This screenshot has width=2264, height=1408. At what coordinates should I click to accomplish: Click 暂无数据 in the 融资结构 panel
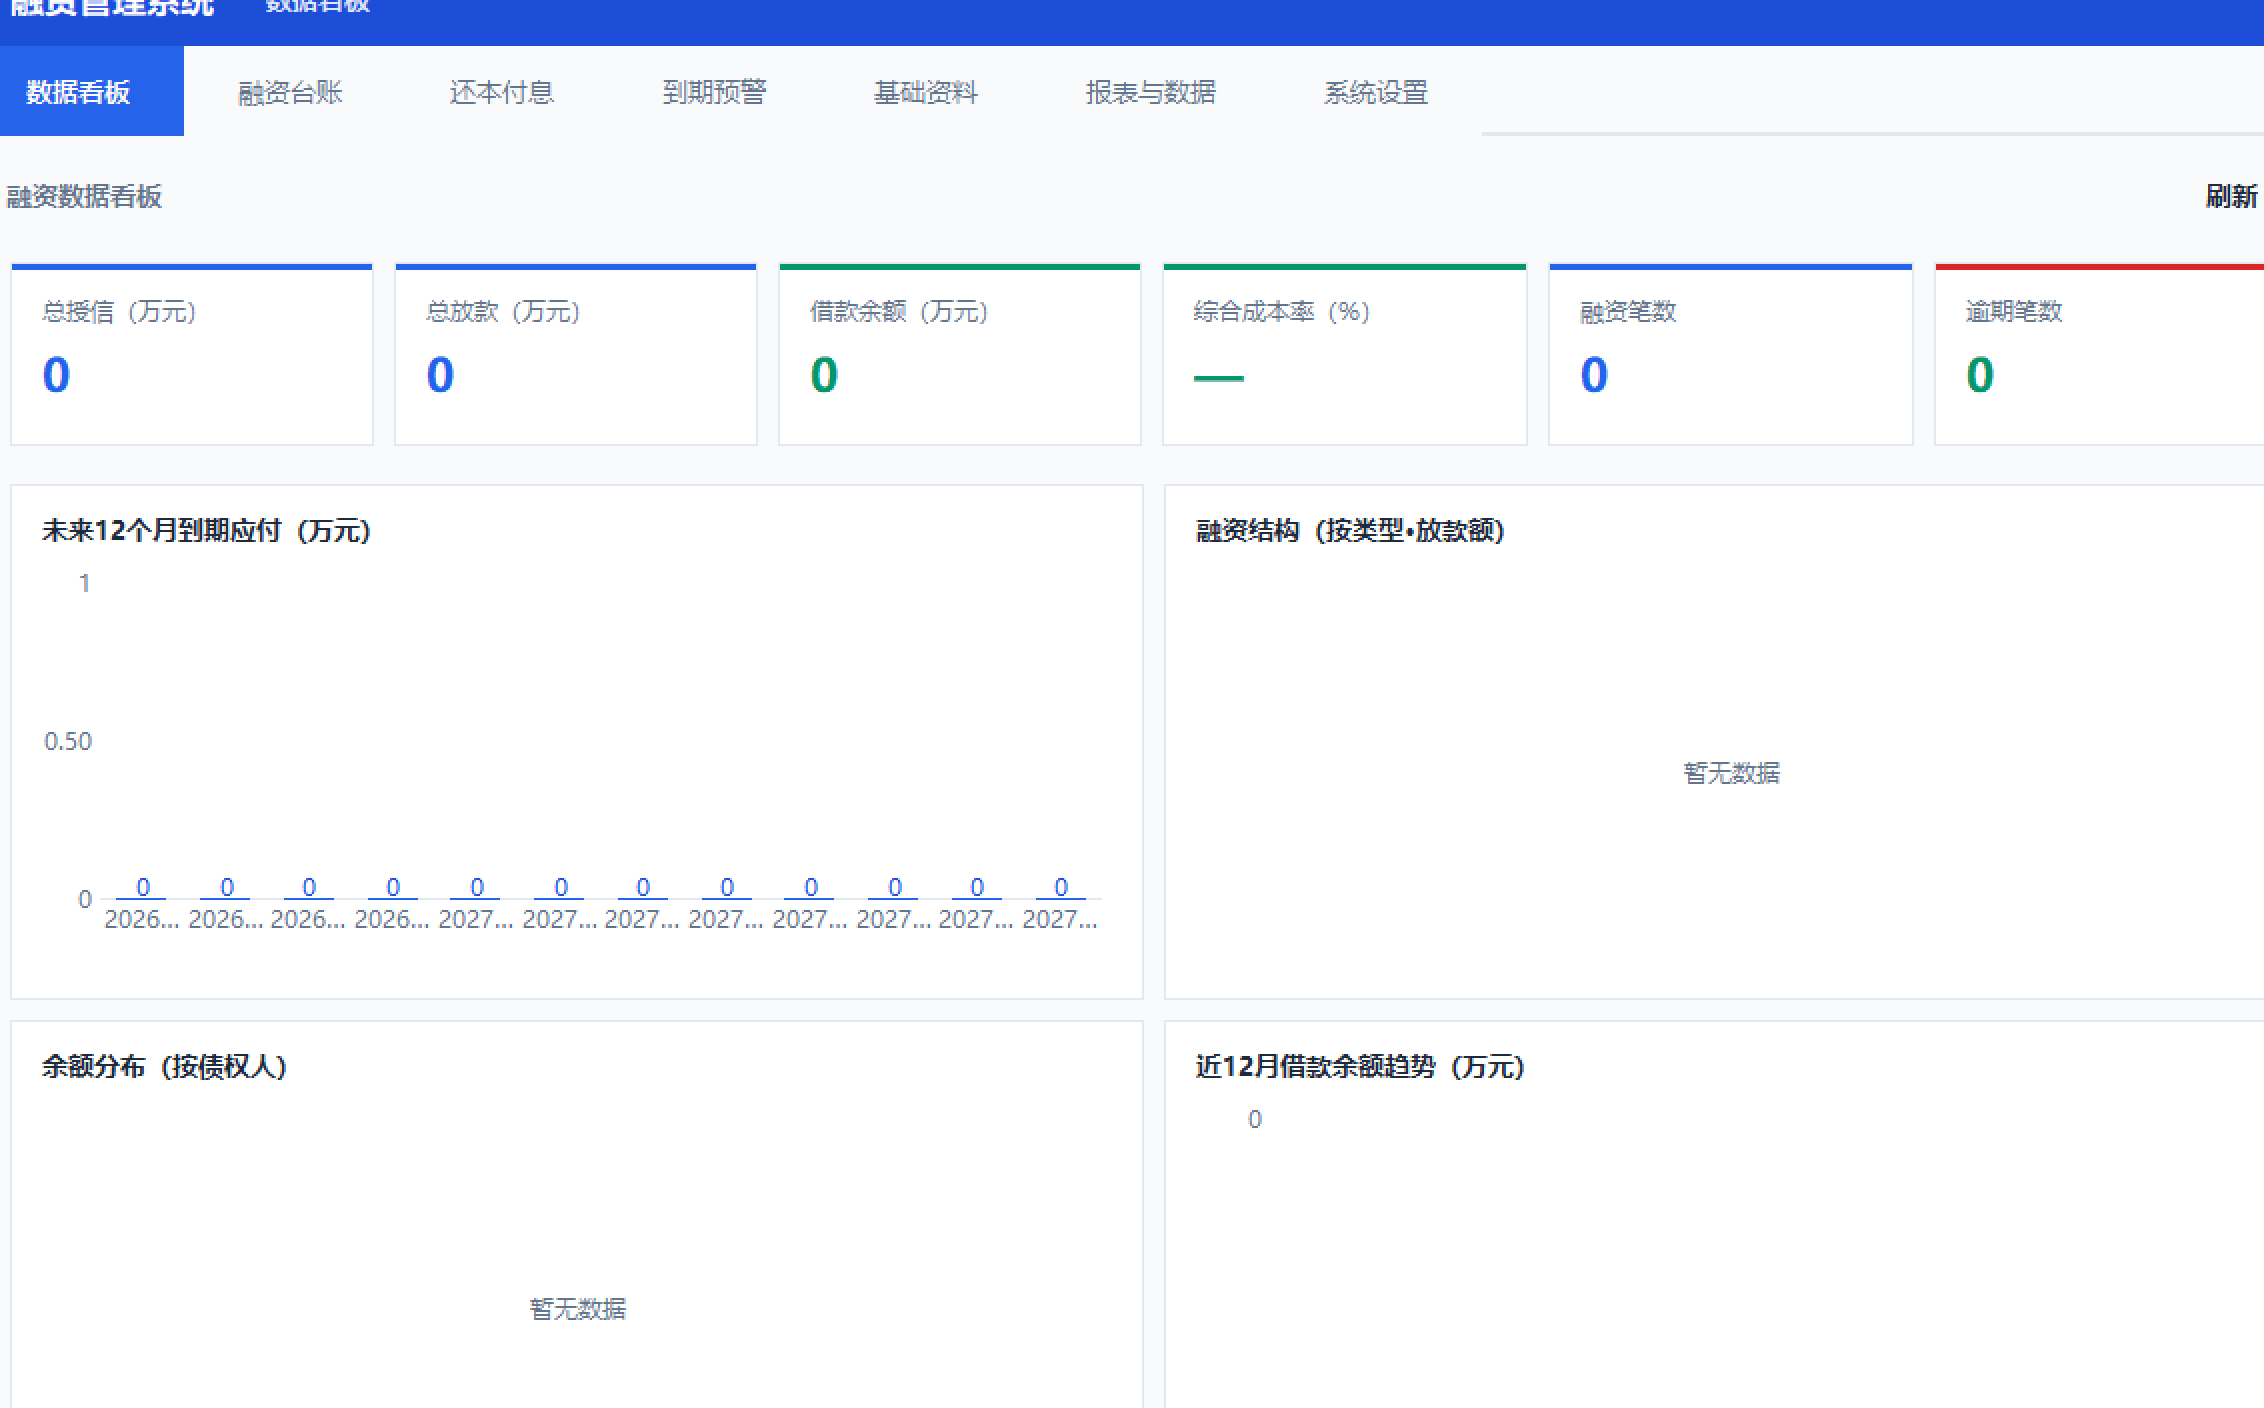(x=1732, y=773)
